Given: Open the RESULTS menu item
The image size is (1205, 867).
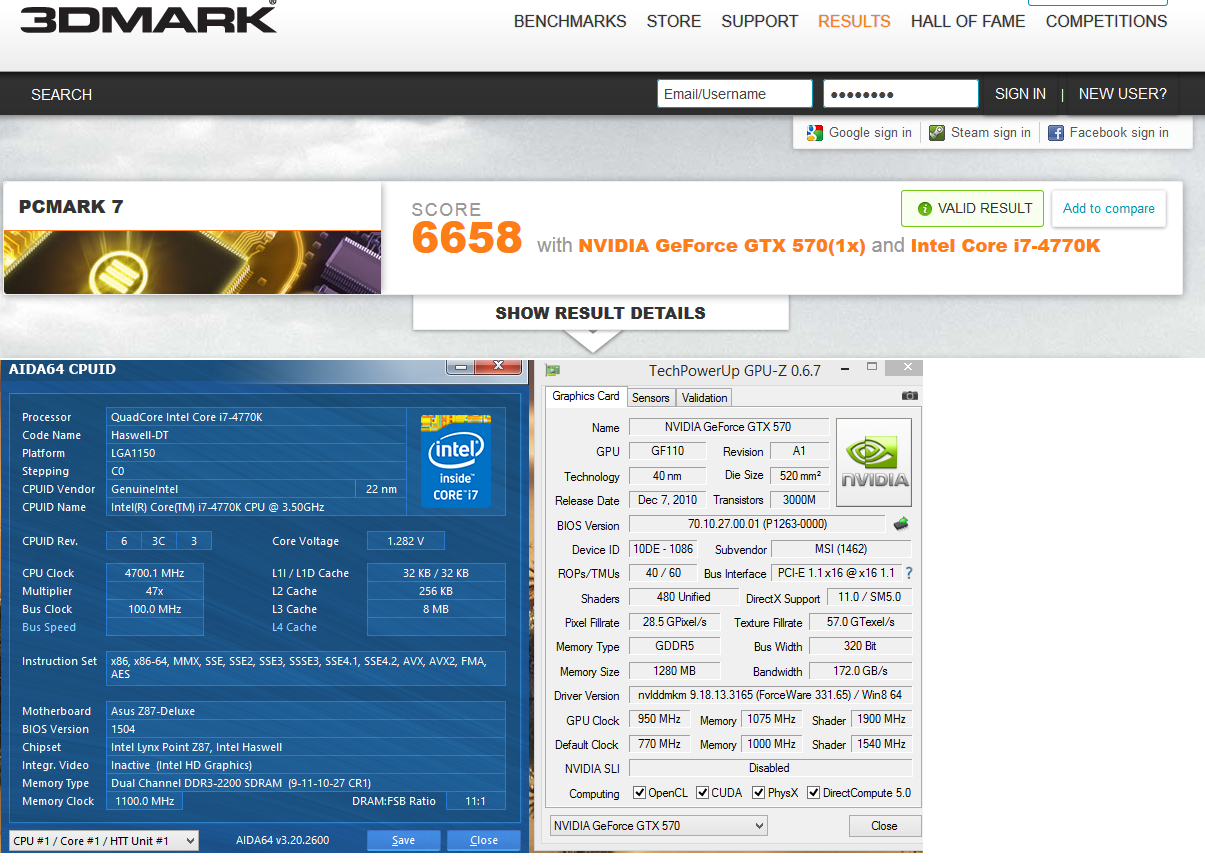Looking at the screenshot, I should tap(854, 21).
